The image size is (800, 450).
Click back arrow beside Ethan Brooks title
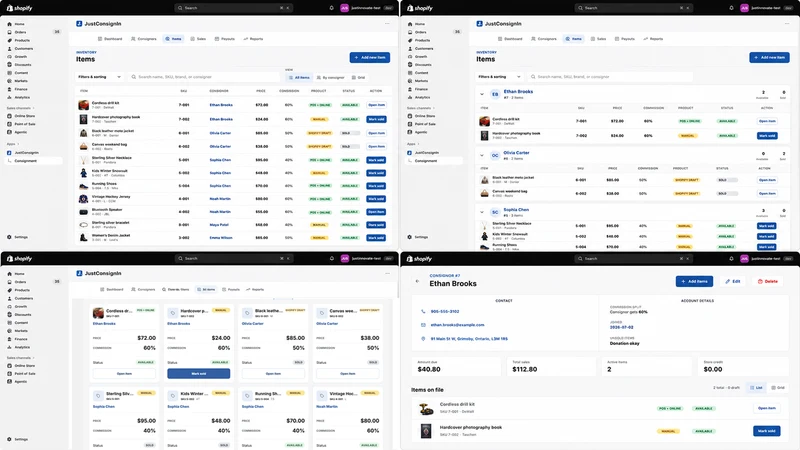tap(417, 282)
